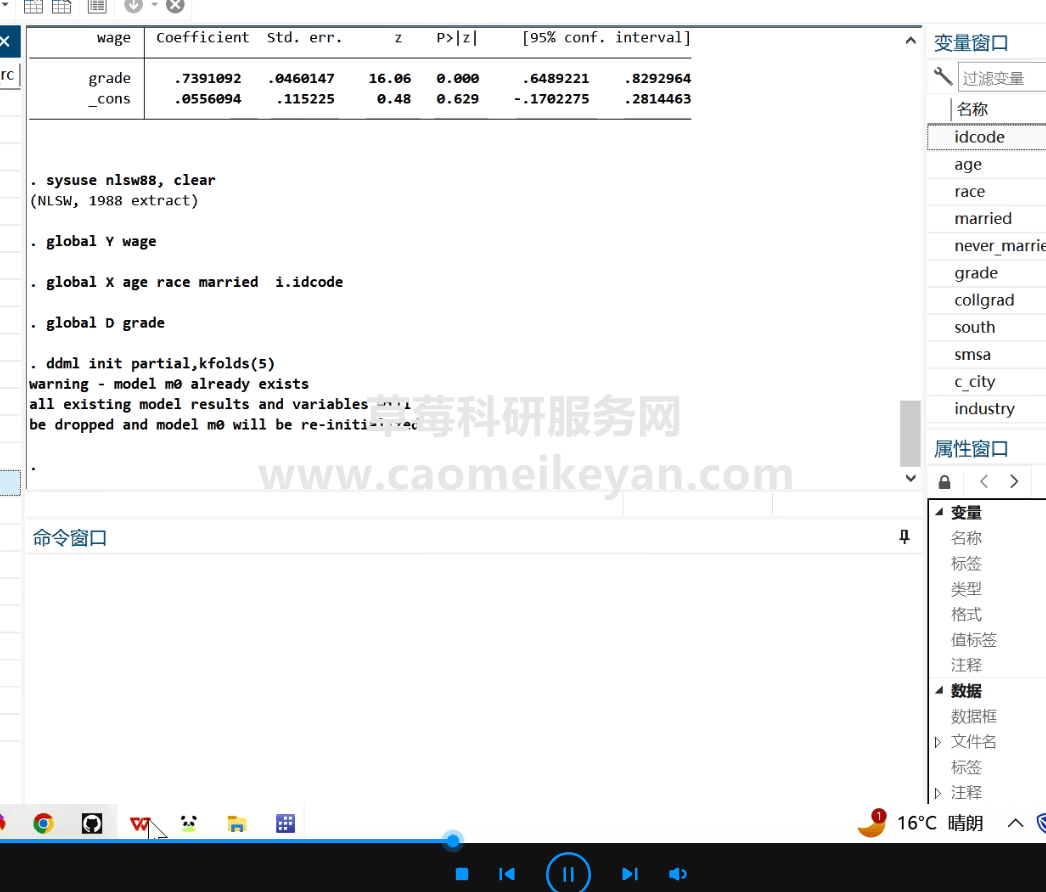The width and height of the screenshot is (1046, 892).
Task: Open File Explorer from the taskbar
Action: coord(237,824)
